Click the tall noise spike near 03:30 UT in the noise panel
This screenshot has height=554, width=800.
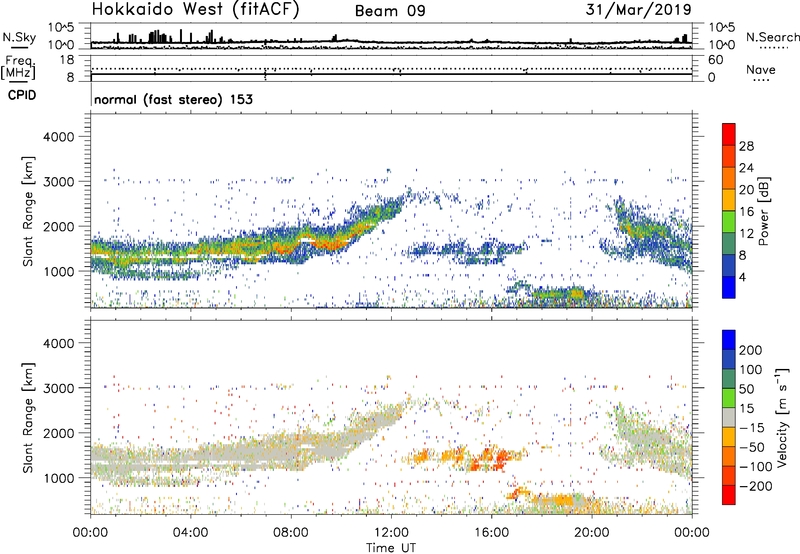181,36
